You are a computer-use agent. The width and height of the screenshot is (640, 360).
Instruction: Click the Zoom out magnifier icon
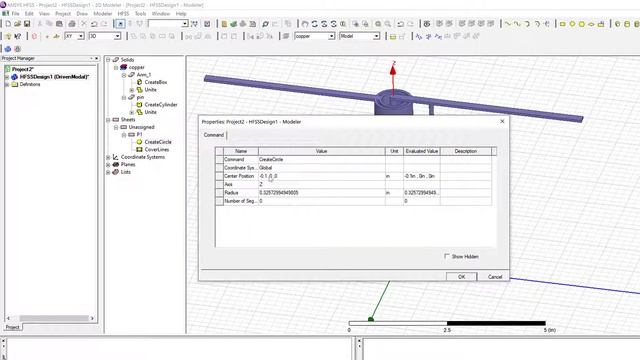tap(388, 24)
